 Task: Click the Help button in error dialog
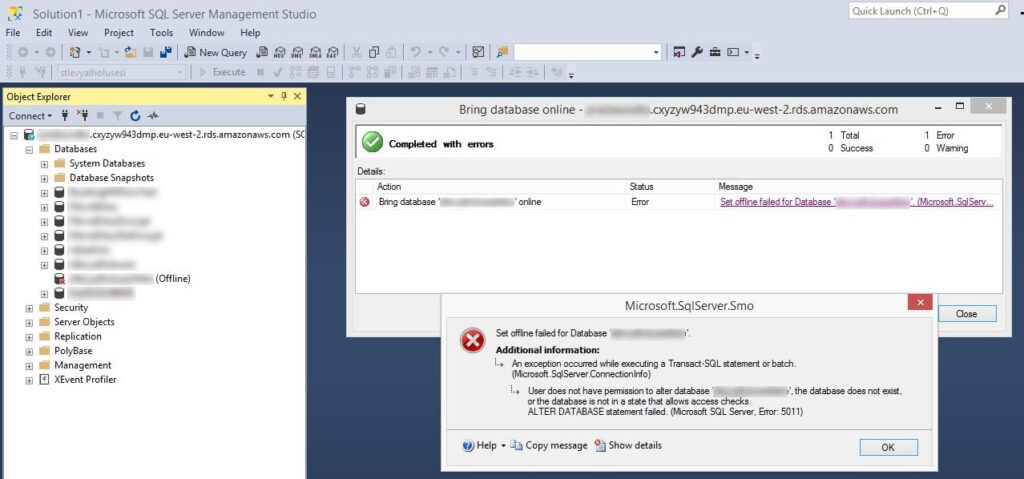click(480, 446)
